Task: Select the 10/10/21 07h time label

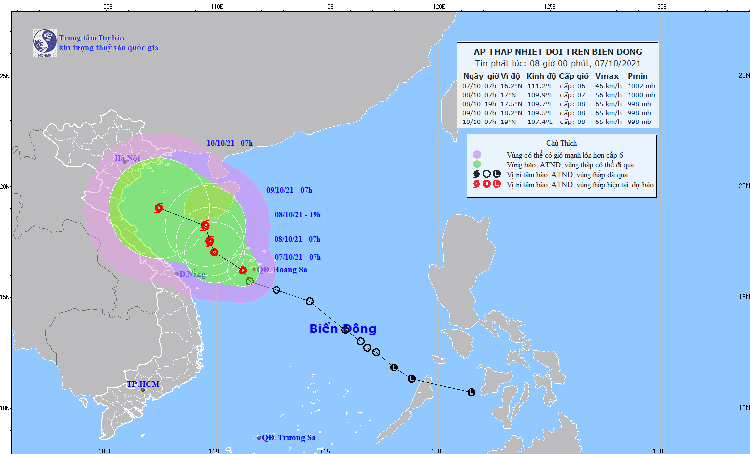Action: pyautogui.click(x=230, y=143)
